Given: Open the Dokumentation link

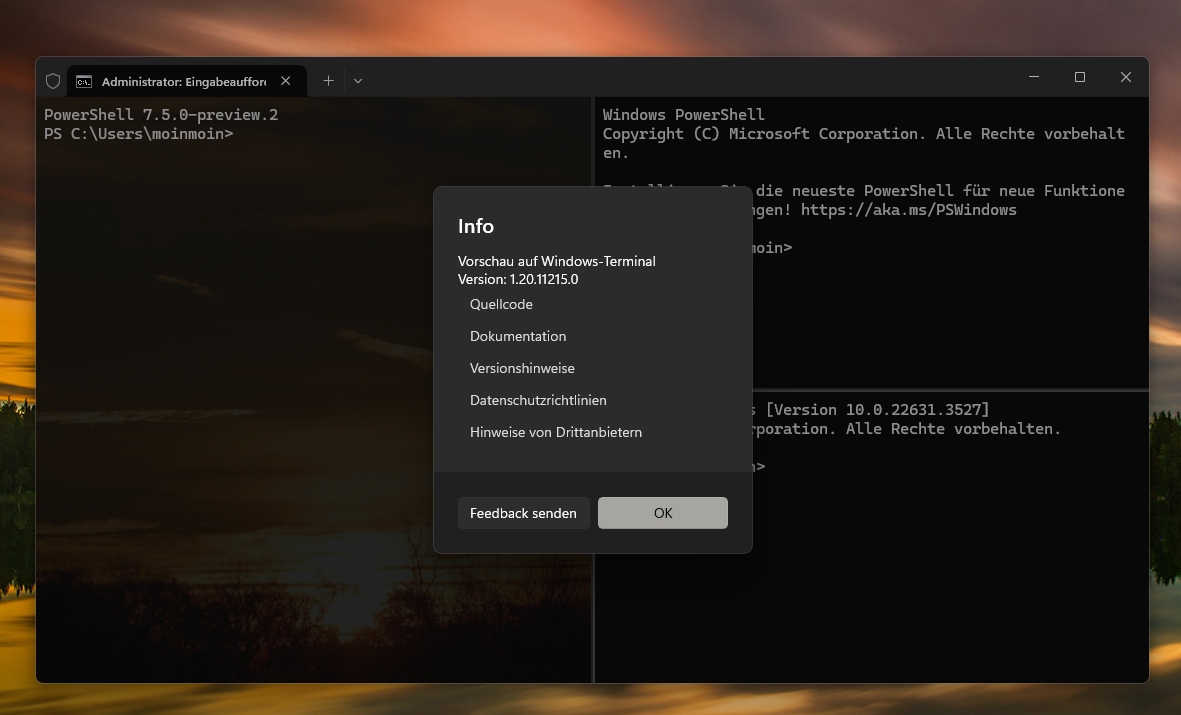Looking at the screenshot, I should click(518, 336).
